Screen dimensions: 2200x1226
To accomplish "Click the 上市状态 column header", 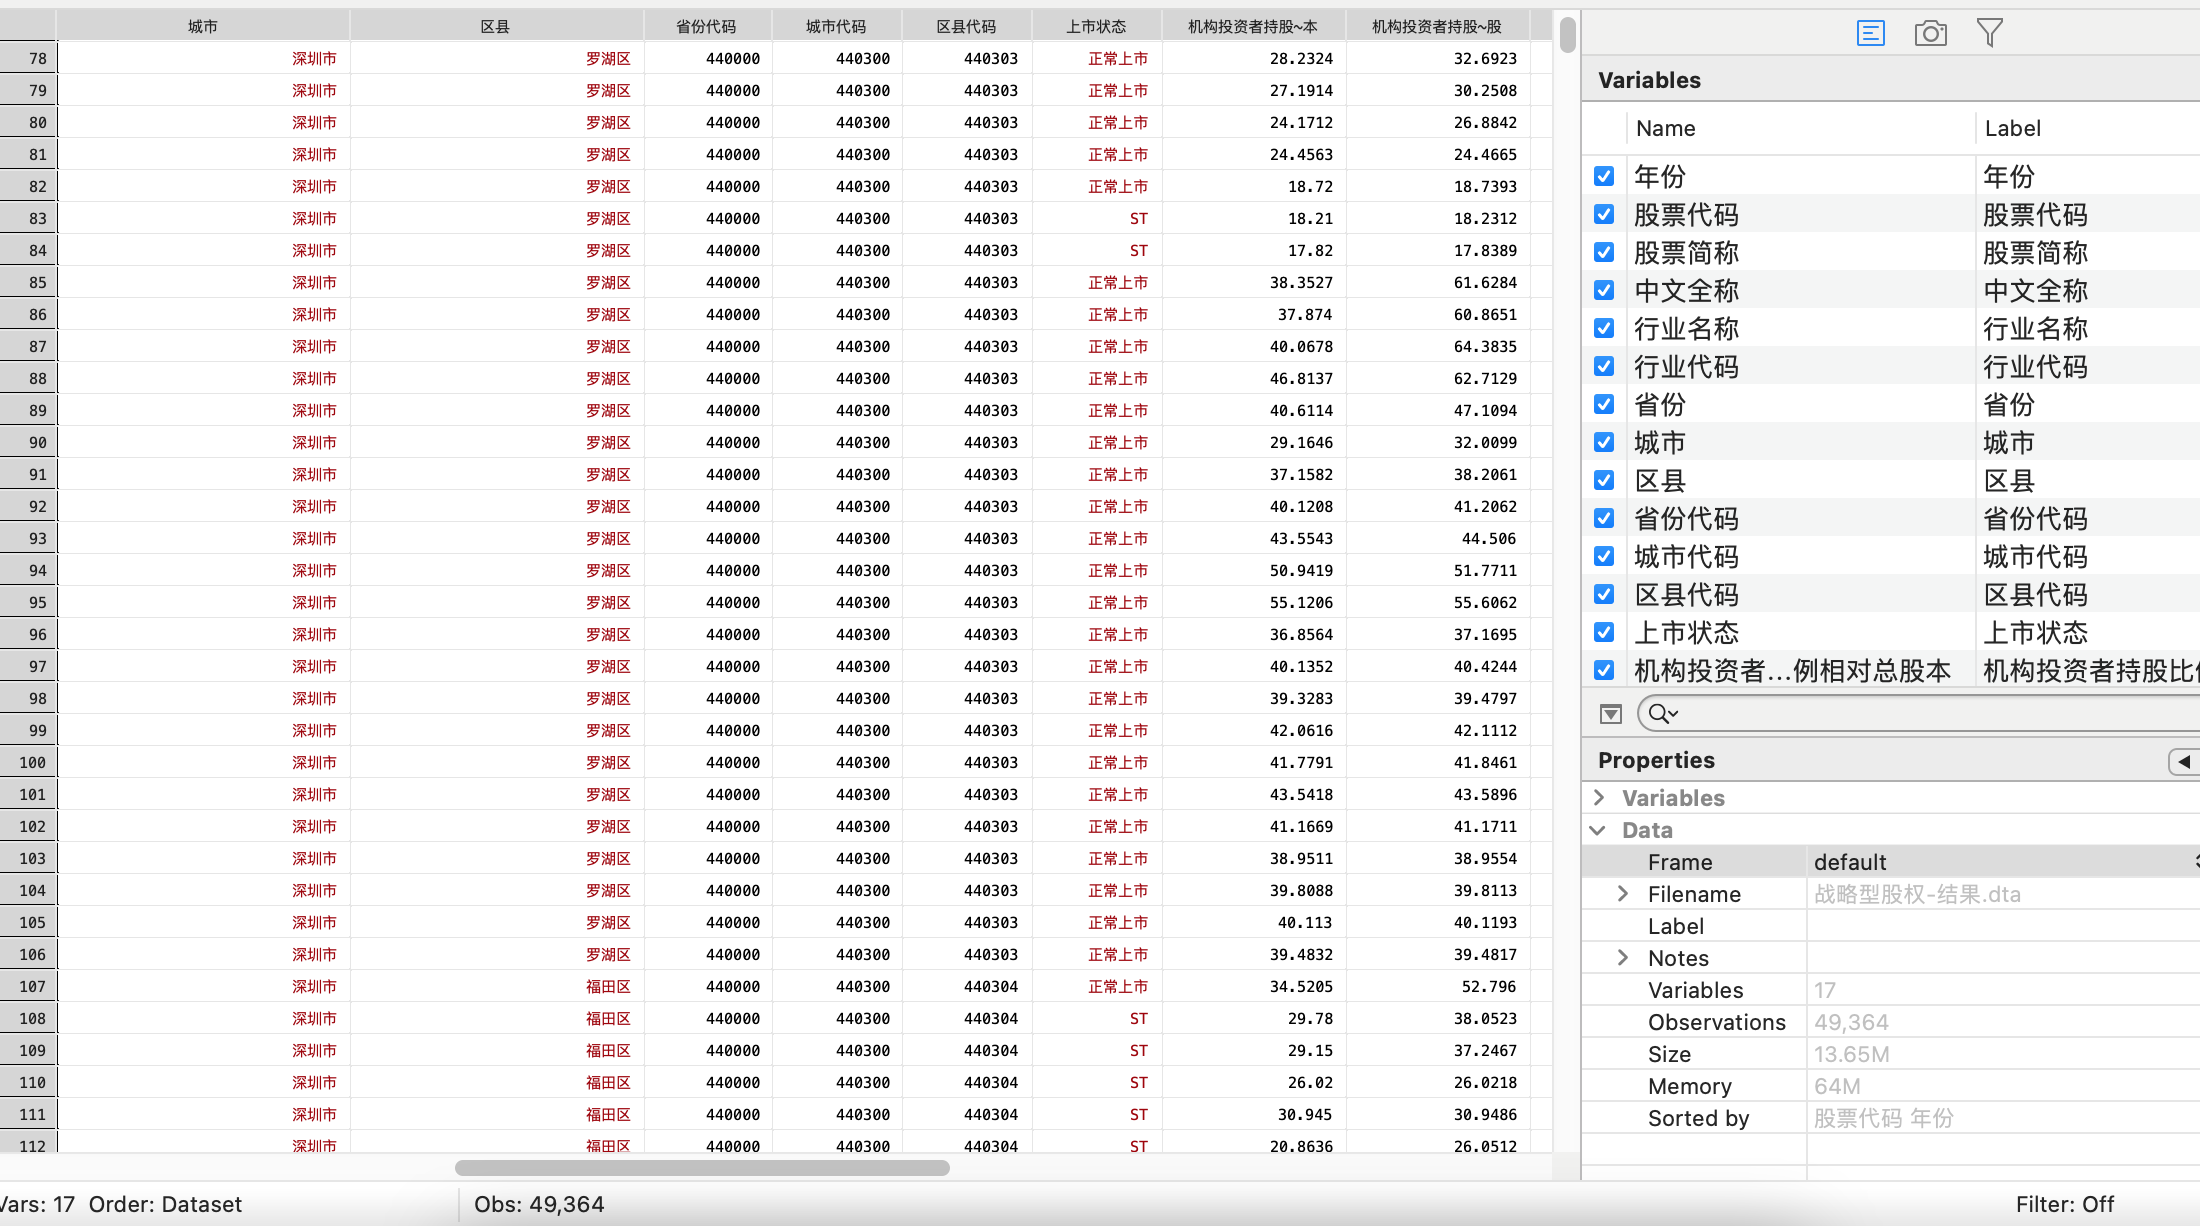I will coord(1096,26).
